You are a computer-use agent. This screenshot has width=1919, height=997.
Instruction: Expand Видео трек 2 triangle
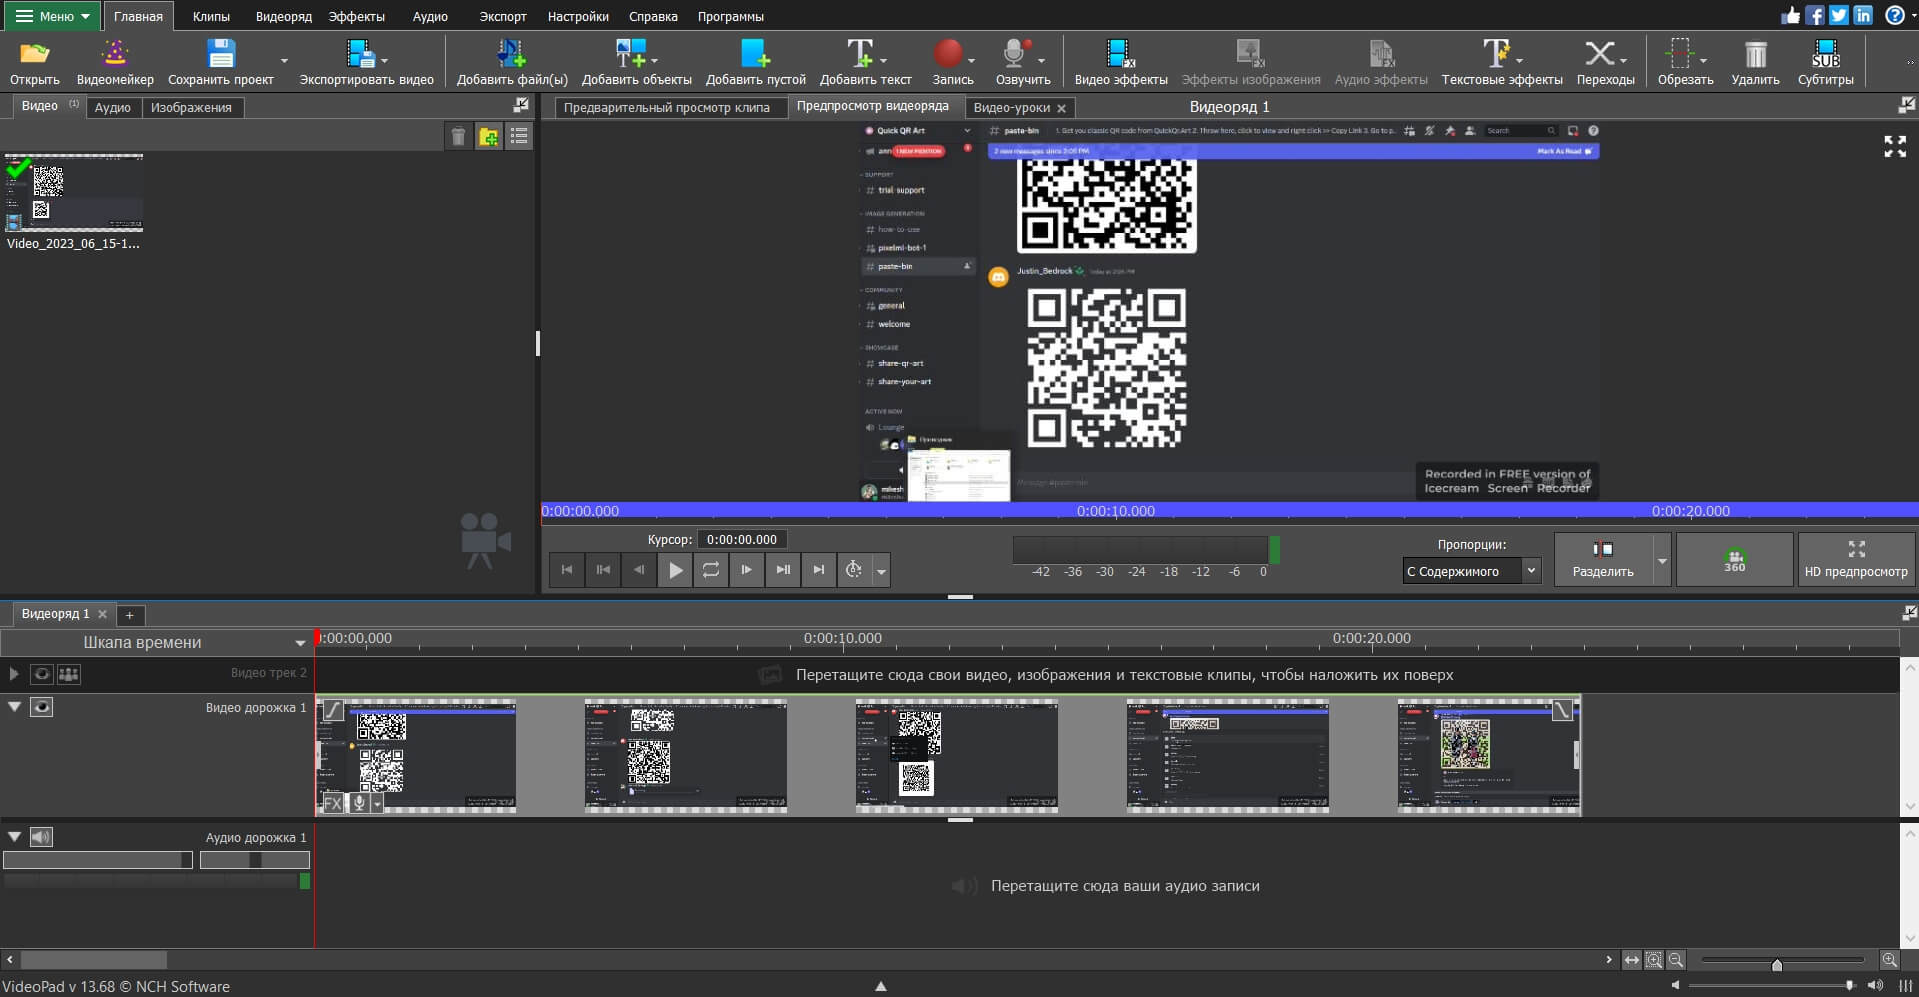coord(14,674)
